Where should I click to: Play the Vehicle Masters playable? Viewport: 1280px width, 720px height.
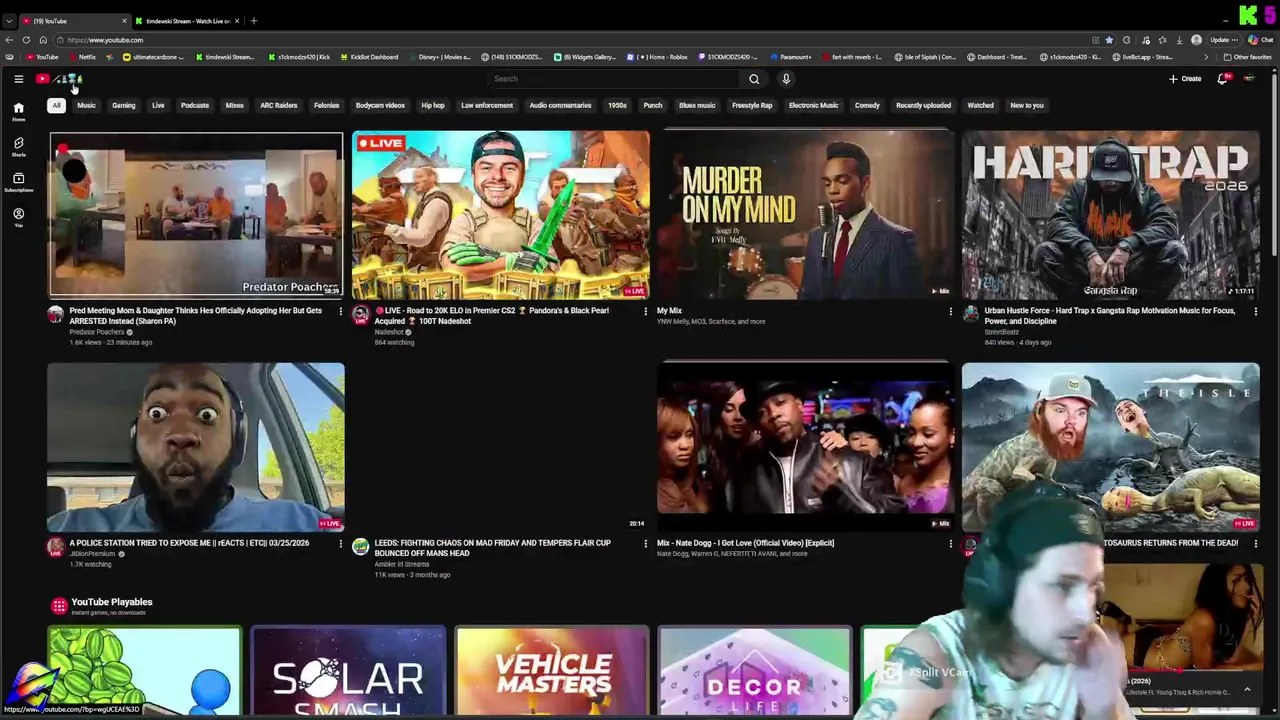click(x=552, y=672)
